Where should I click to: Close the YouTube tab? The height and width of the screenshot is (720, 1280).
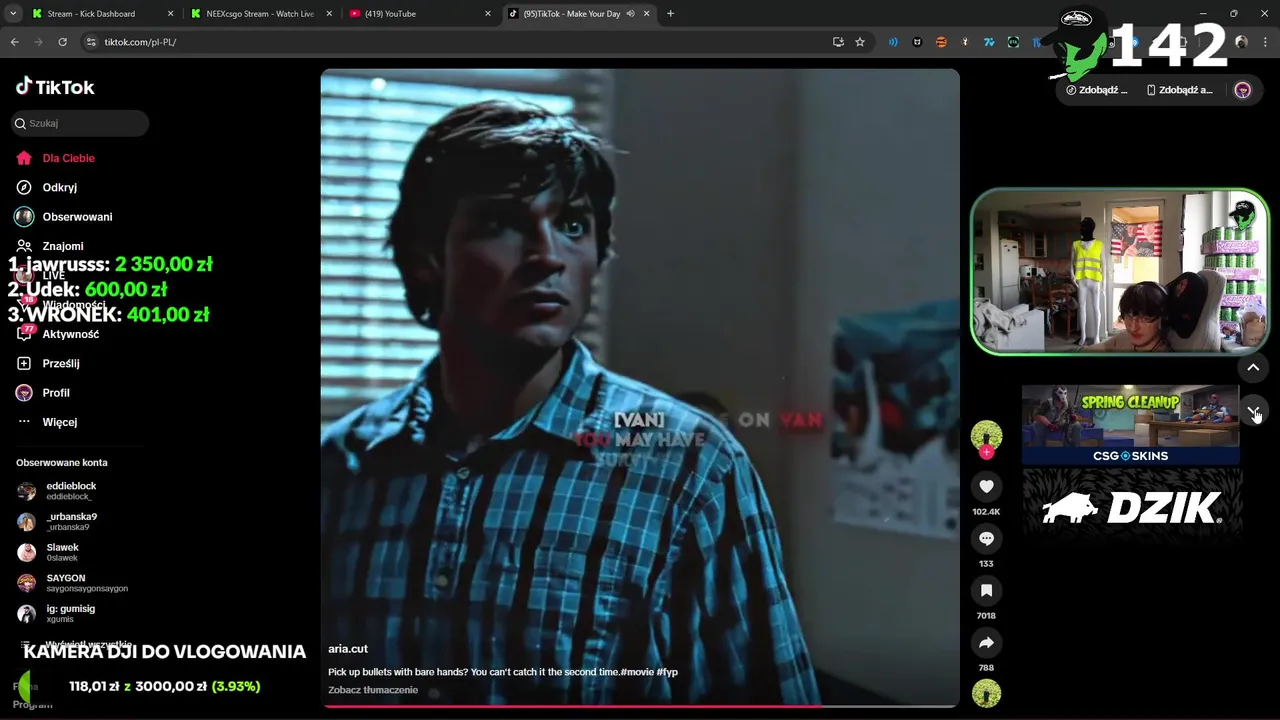click(x=488, y=14)
